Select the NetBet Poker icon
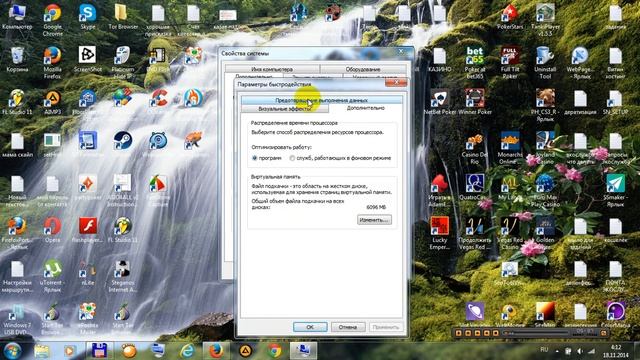 [x=440, y=102]
